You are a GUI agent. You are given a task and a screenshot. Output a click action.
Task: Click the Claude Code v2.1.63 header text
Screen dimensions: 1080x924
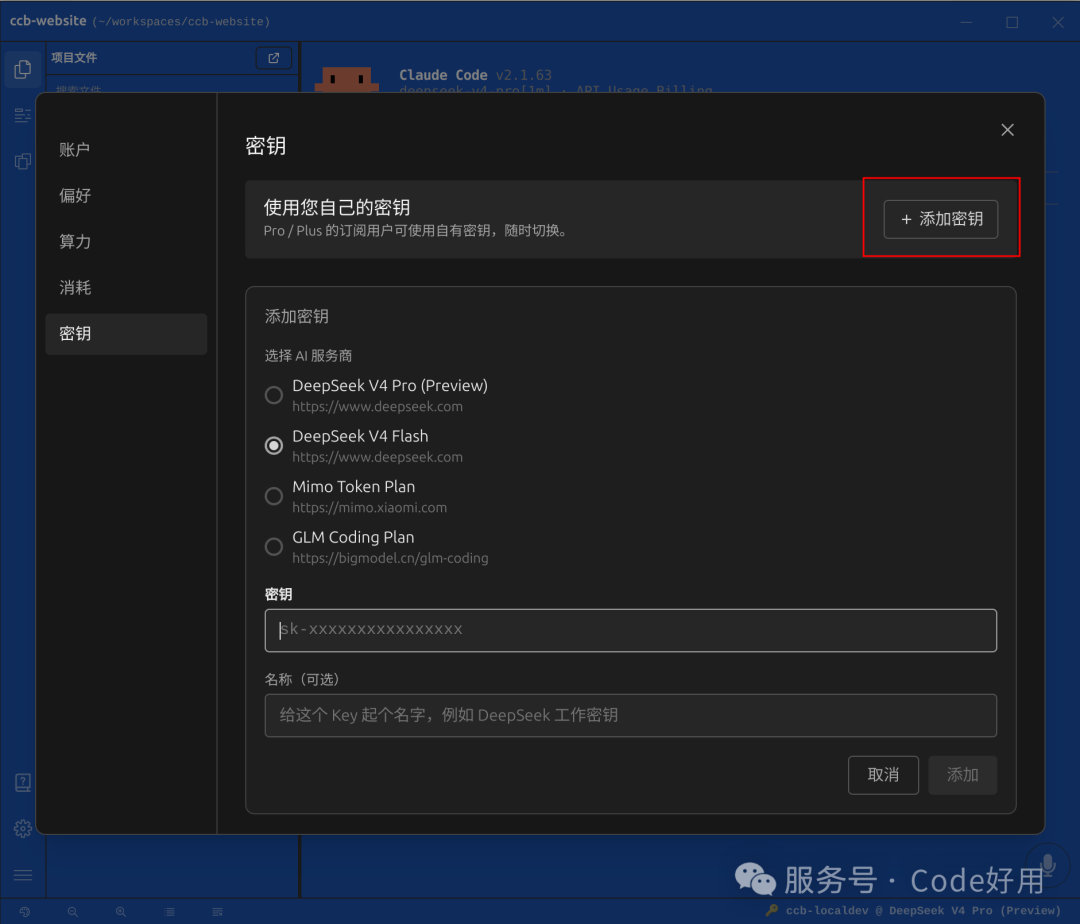pos(475,75)
